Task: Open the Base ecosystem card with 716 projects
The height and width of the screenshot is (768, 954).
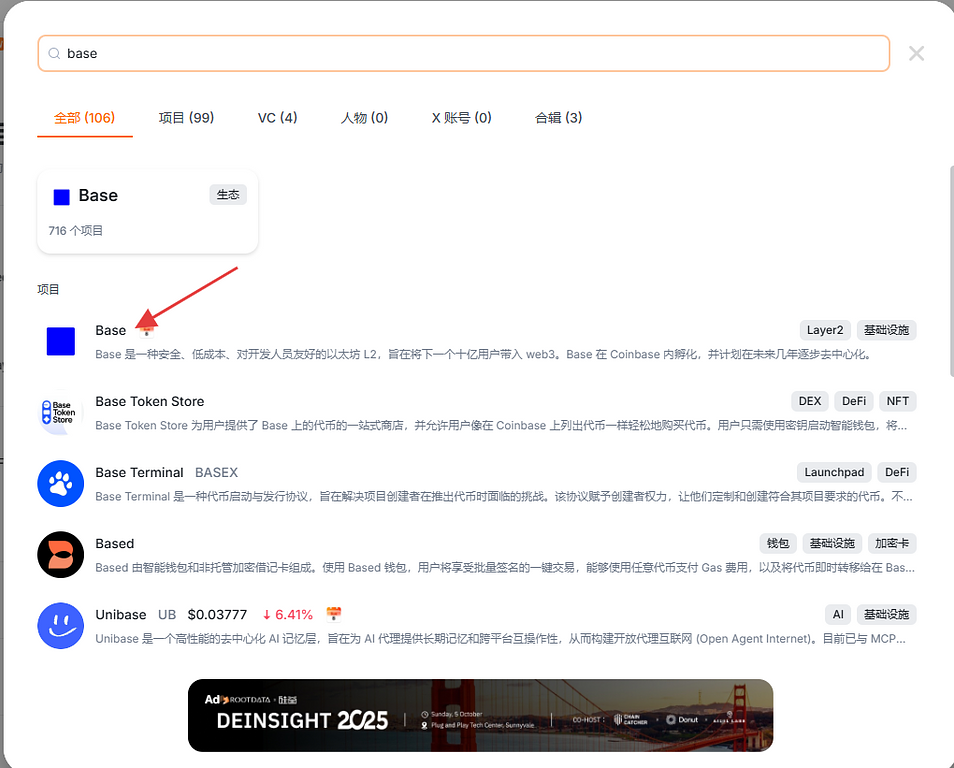Action: [x=148, y=211]
